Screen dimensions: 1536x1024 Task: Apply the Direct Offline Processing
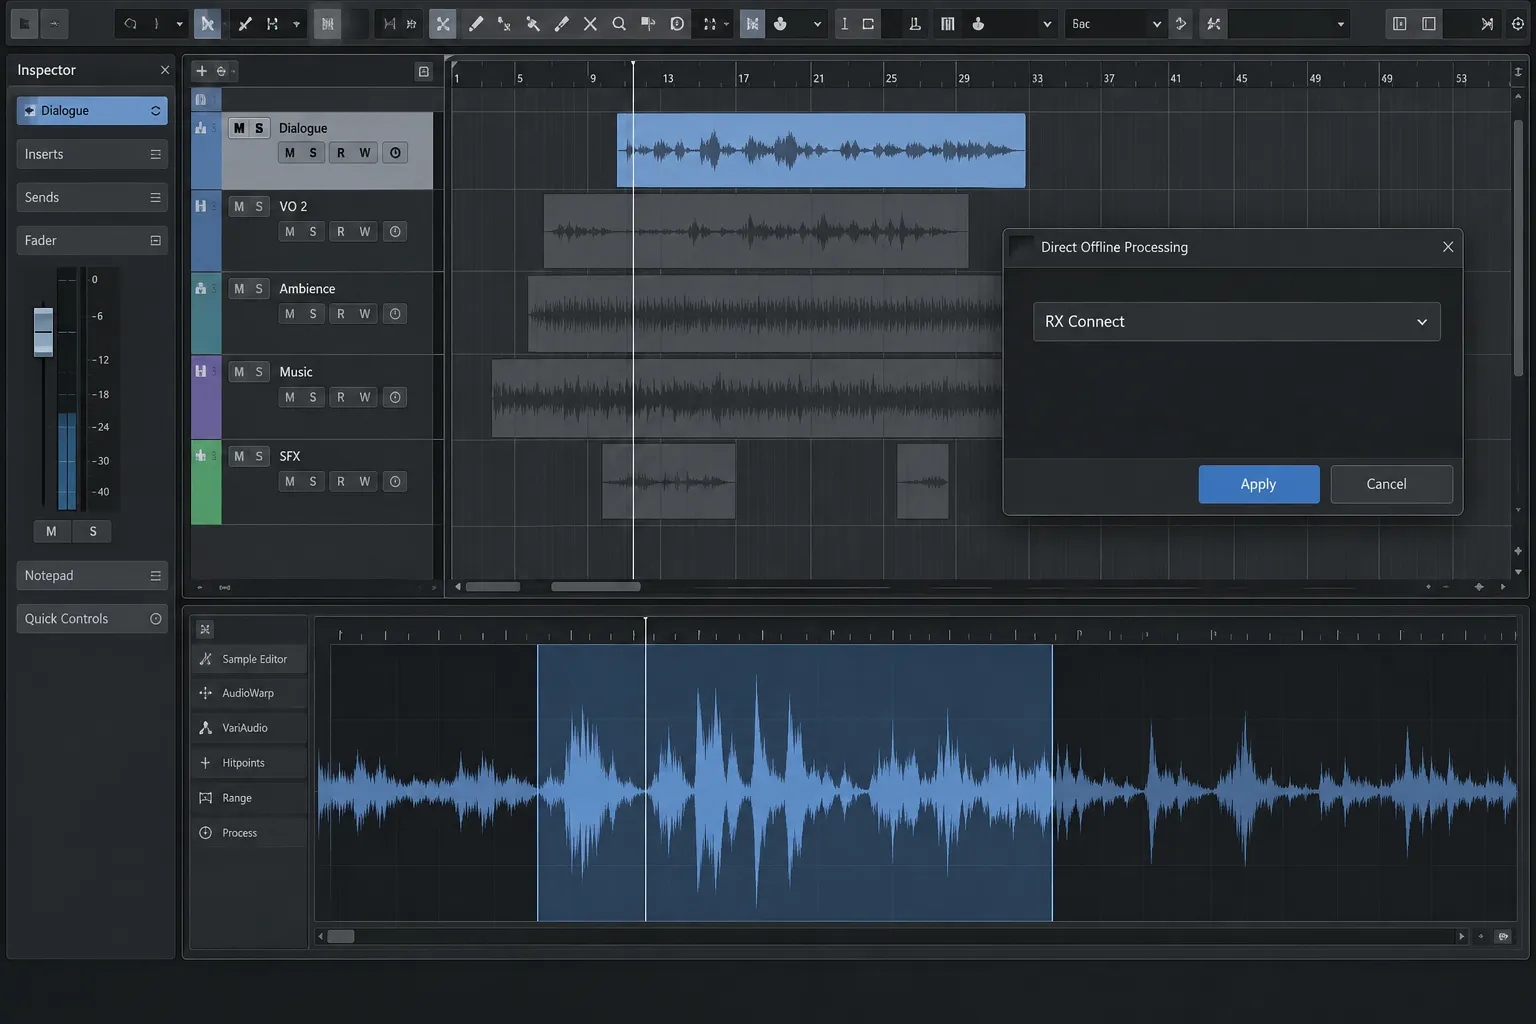click(1259, 484)
